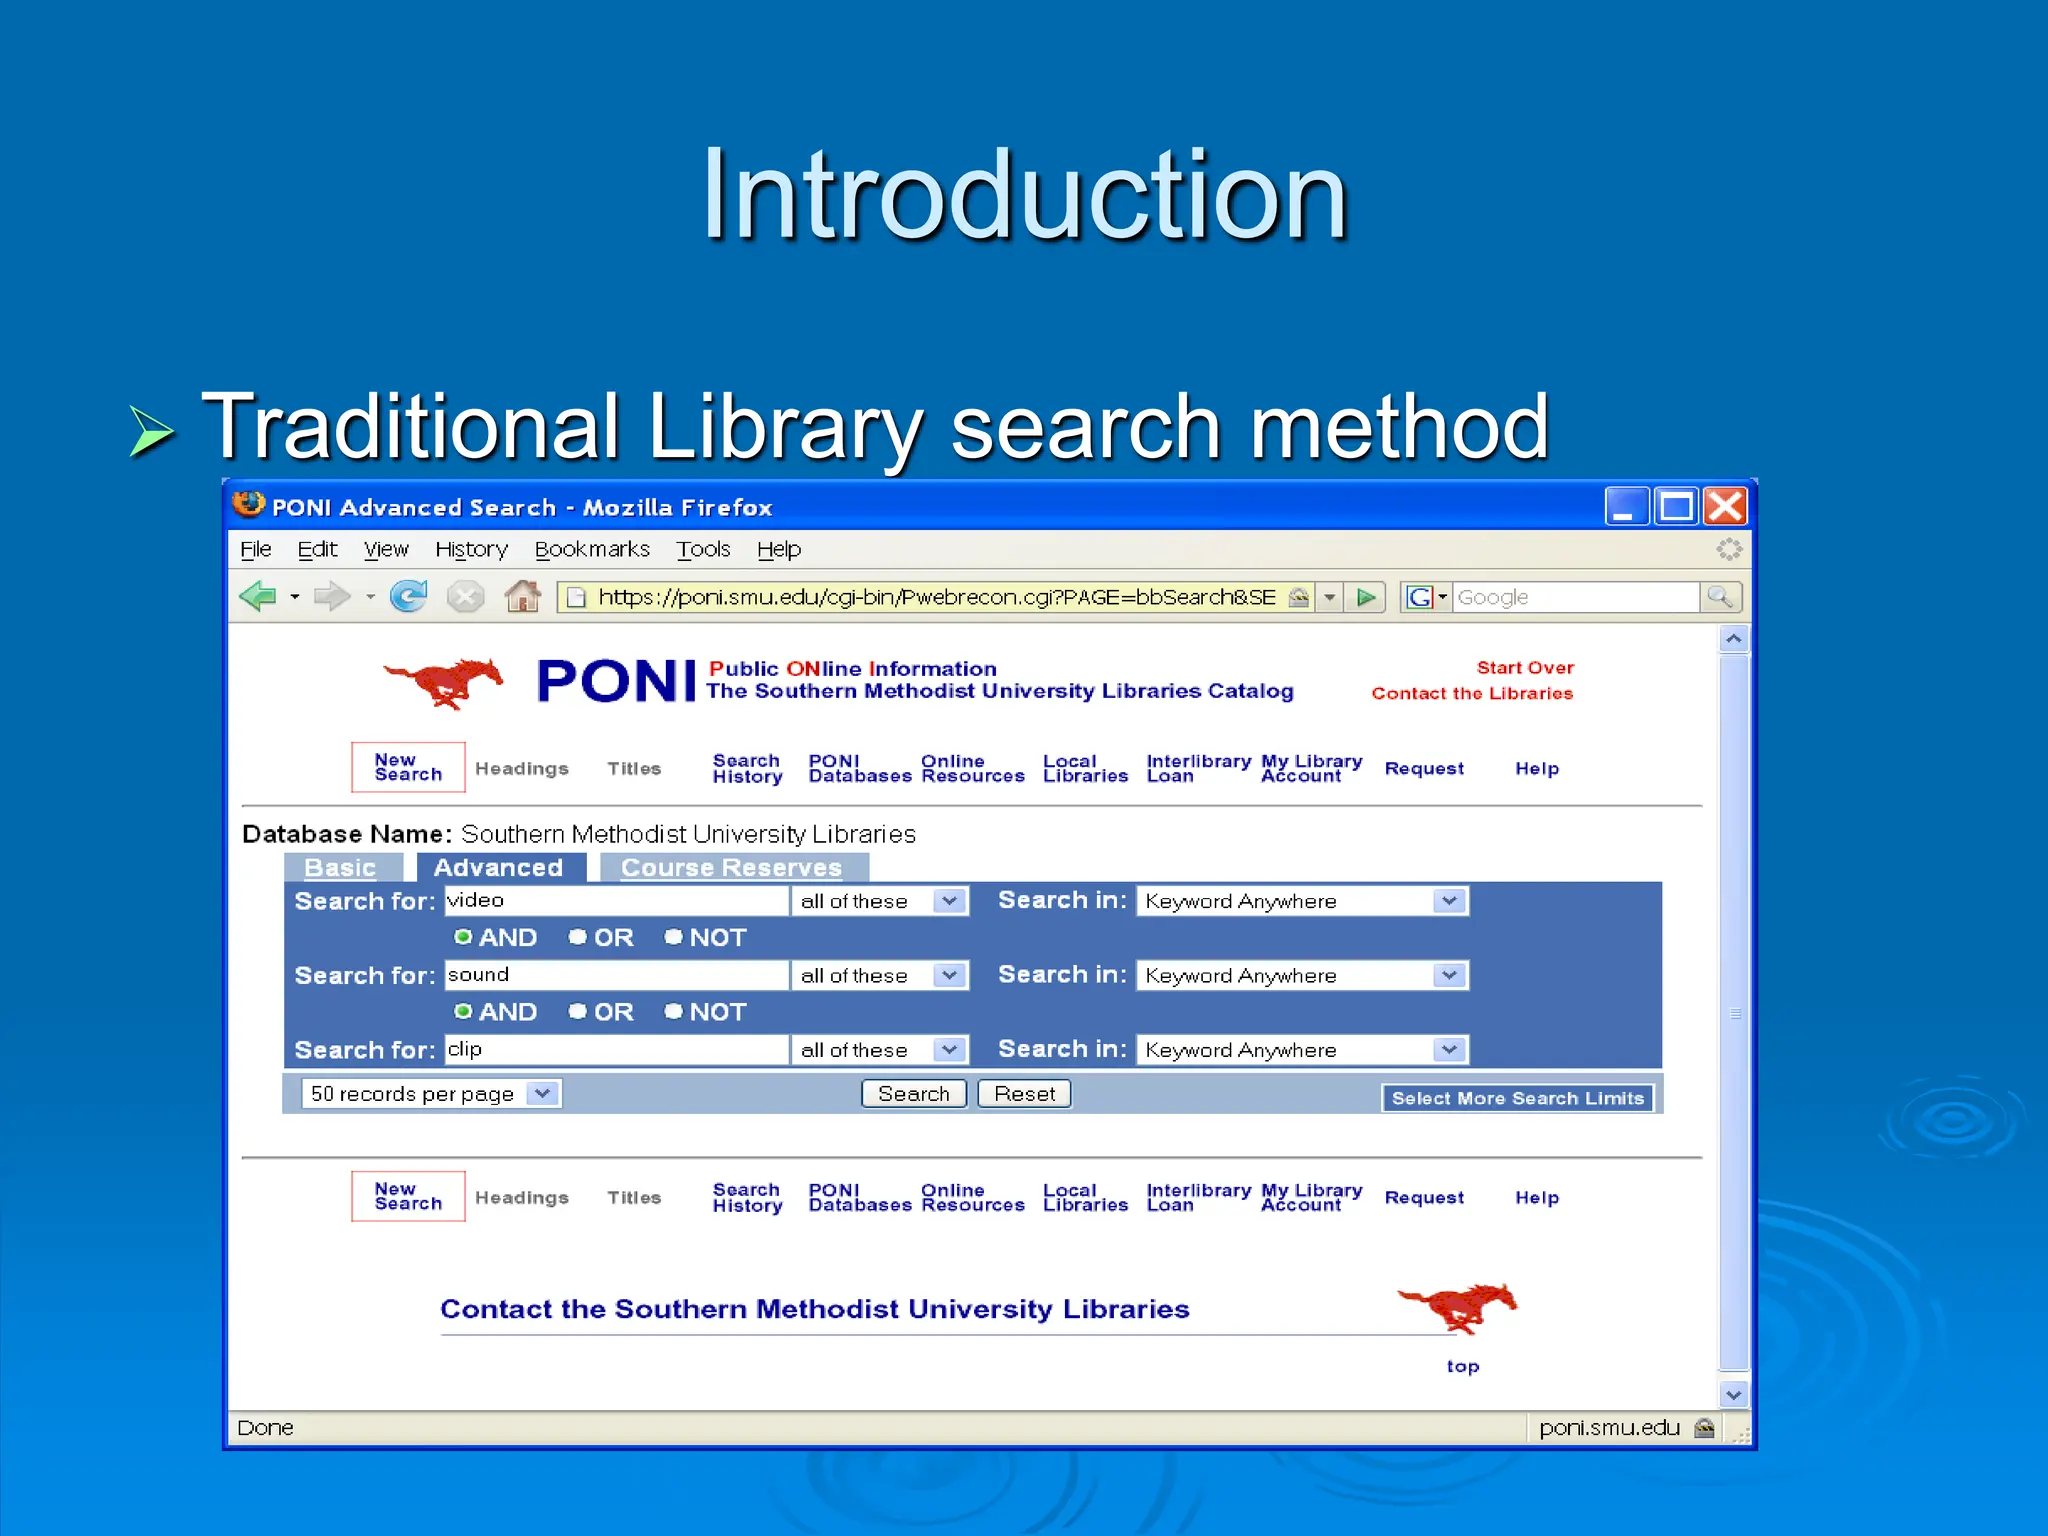
Task: Go to the Home page icon
Action: (x=522, y=597)
